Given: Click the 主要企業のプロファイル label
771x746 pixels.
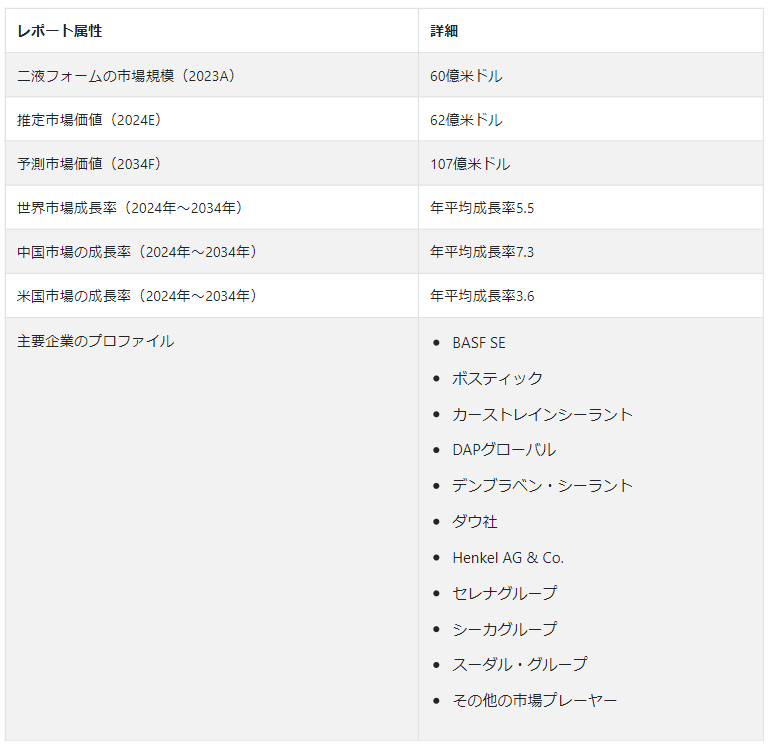Looking at the screenshot, I should tap(96, 341).
